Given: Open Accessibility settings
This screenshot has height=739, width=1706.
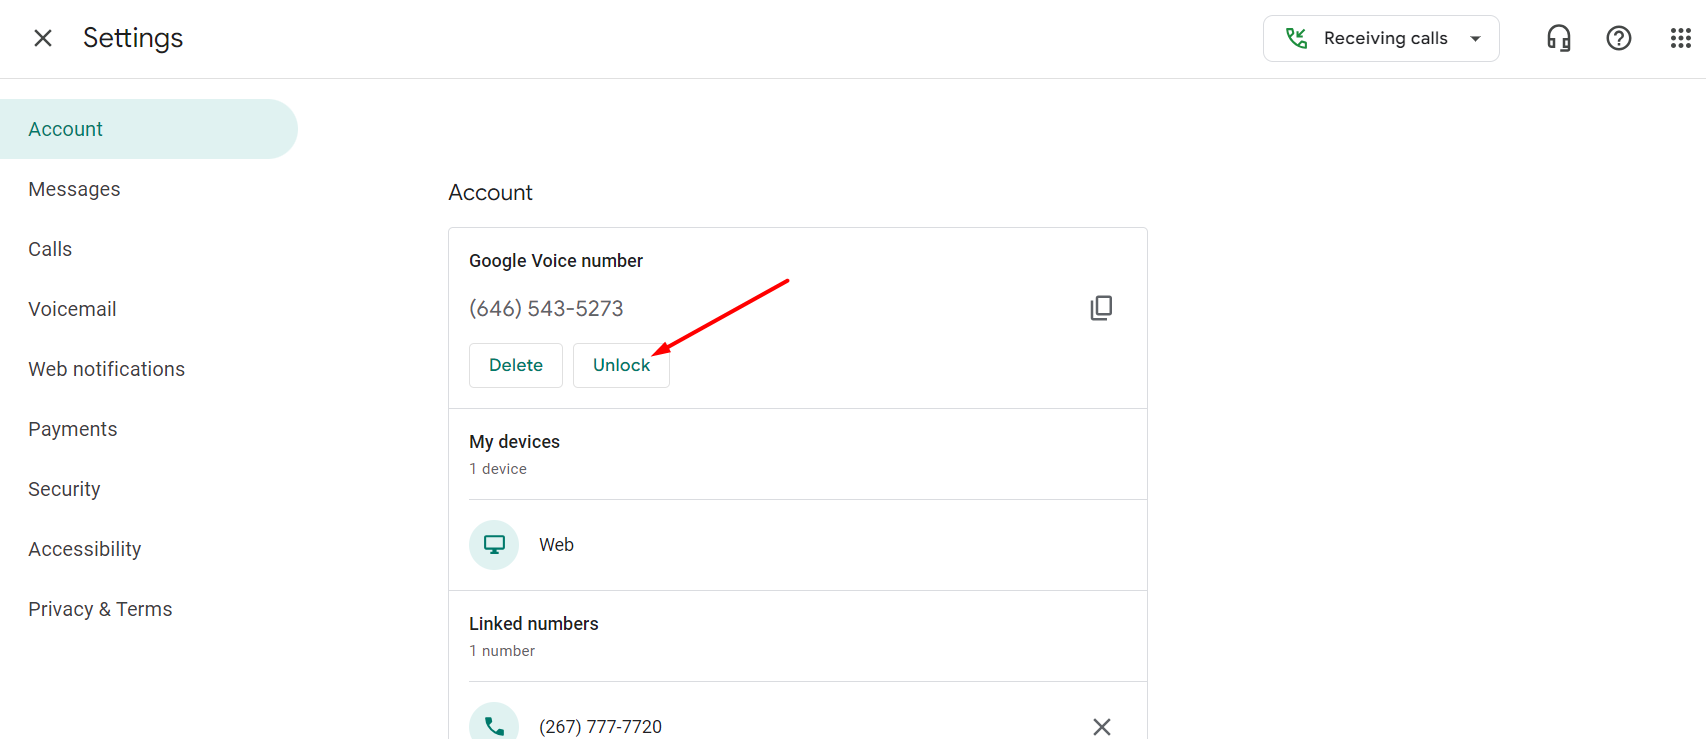Looking at the screenshot, I should pos(85,549).
